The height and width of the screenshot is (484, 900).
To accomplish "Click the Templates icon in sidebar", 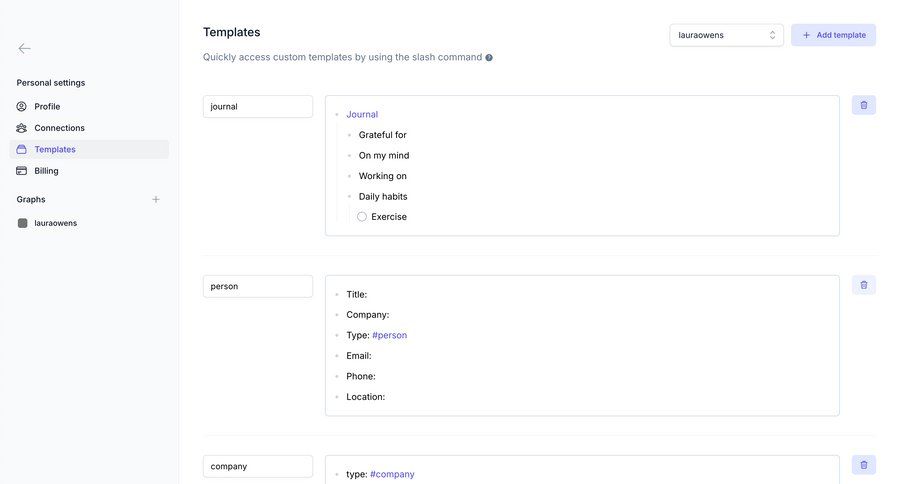I will pyautogui.click(x=21, y=149).
